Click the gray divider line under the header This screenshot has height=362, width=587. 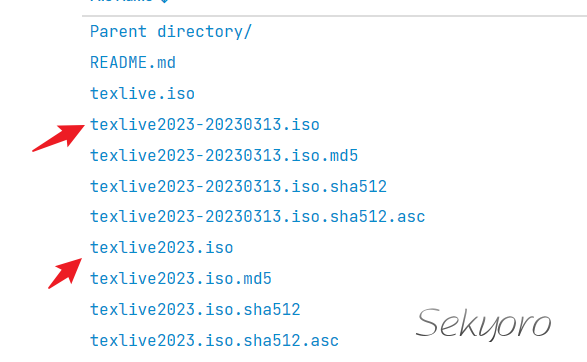pos(334,16)
